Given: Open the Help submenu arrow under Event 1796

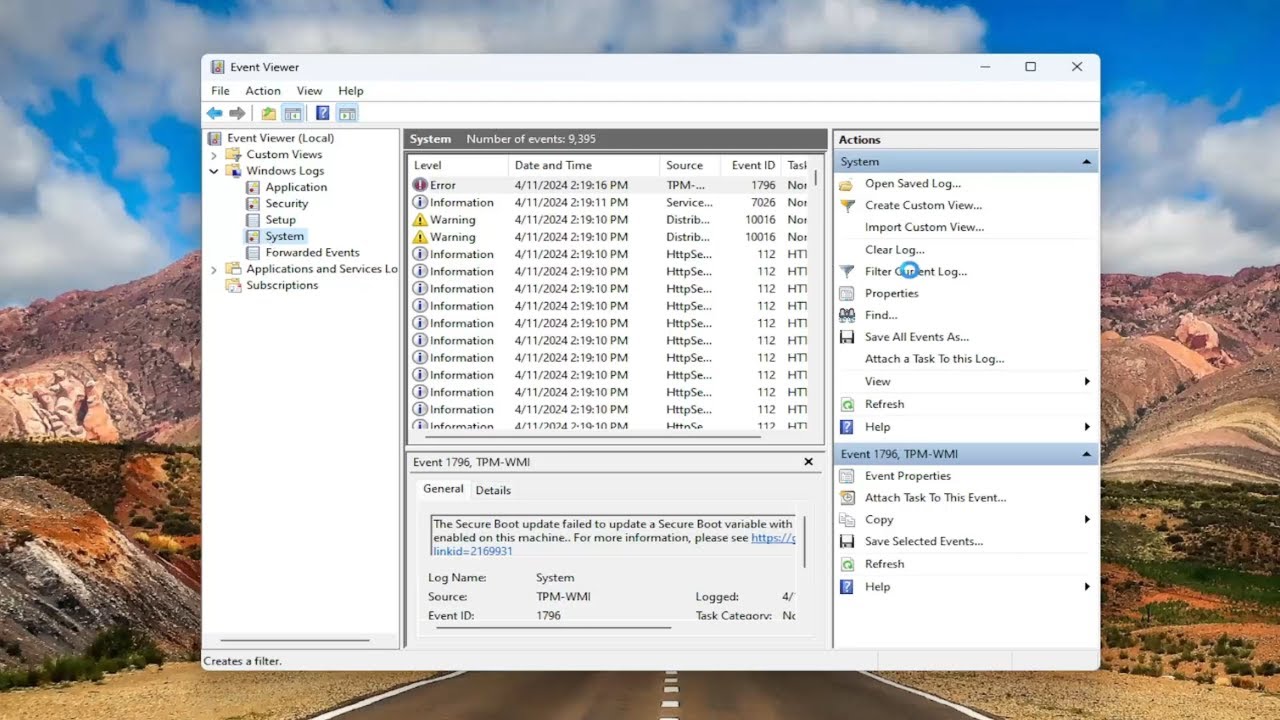Looking at the screenshot, I should point(1087,587).
